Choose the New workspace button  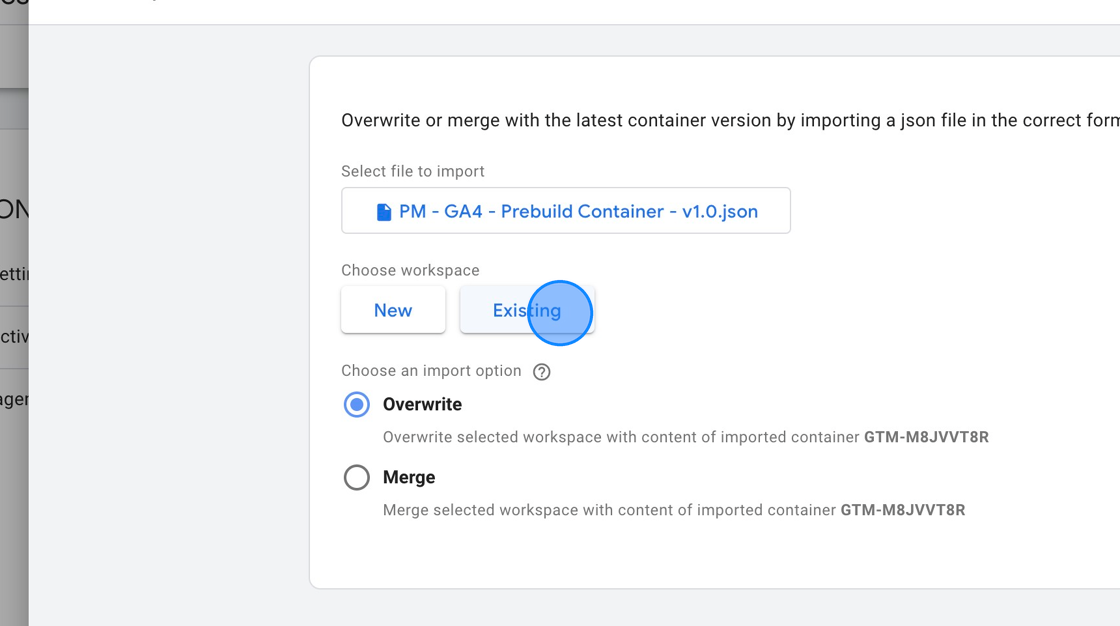393,310
